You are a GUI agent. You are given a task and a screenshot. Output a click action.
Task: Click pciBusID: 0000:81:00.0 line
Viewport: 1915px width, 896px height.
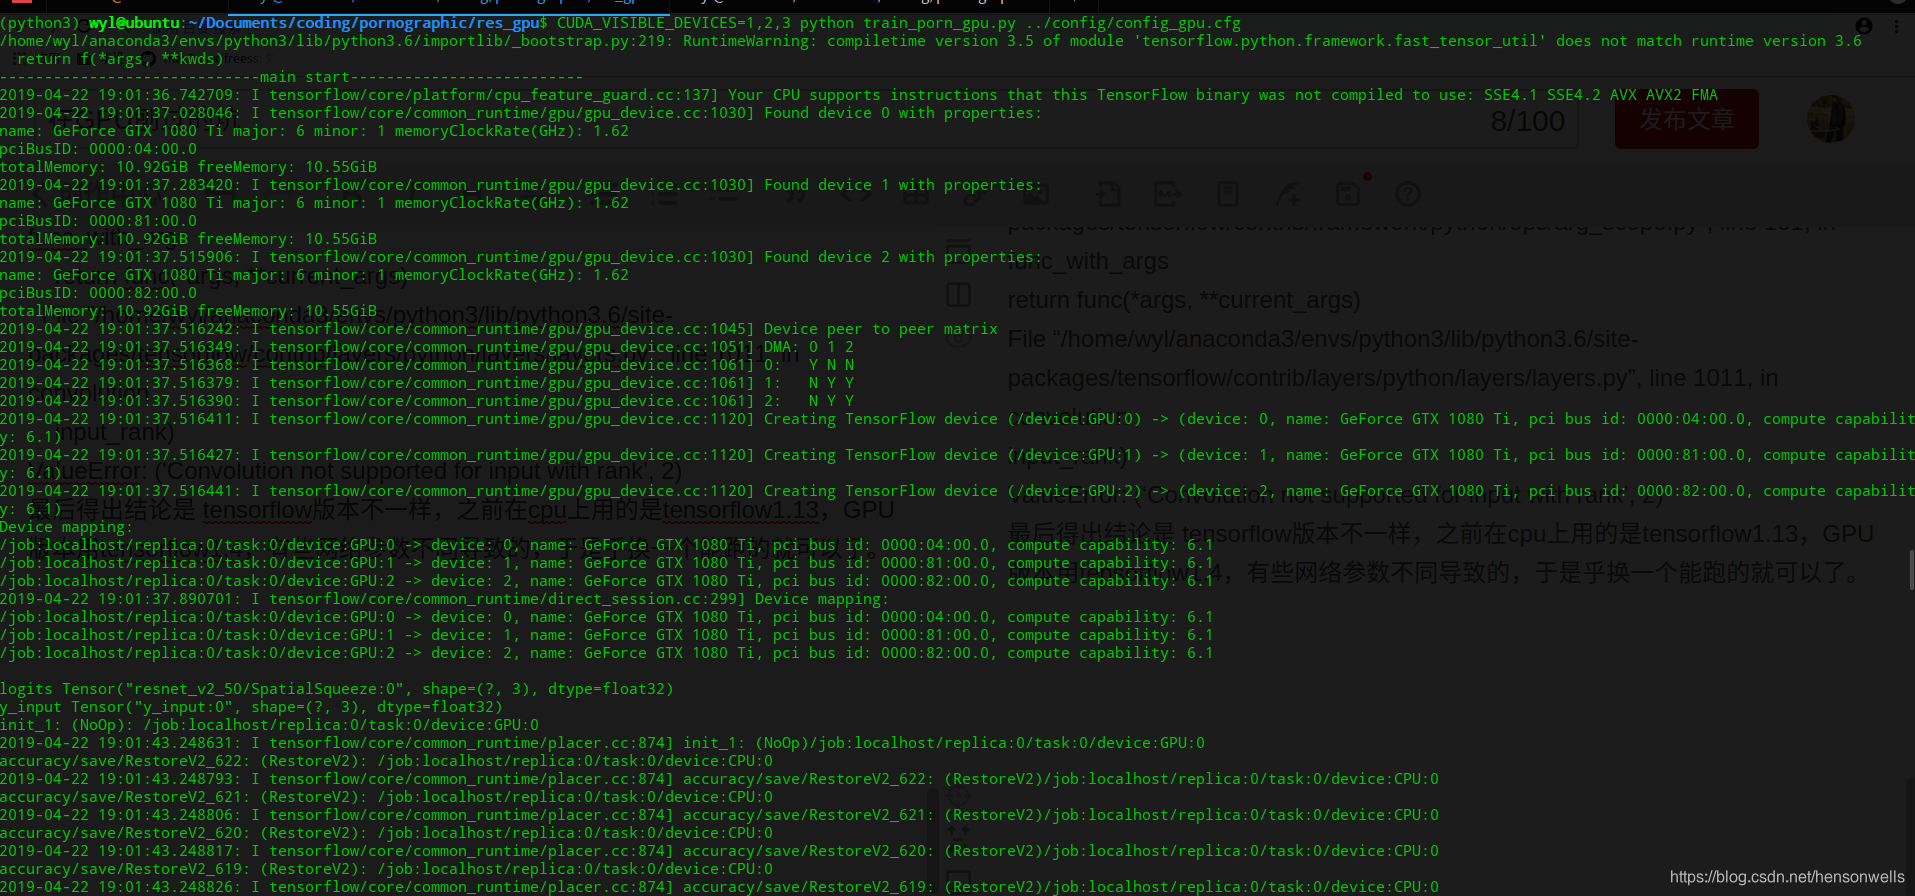pyautogui.click(x=99, y=221)
